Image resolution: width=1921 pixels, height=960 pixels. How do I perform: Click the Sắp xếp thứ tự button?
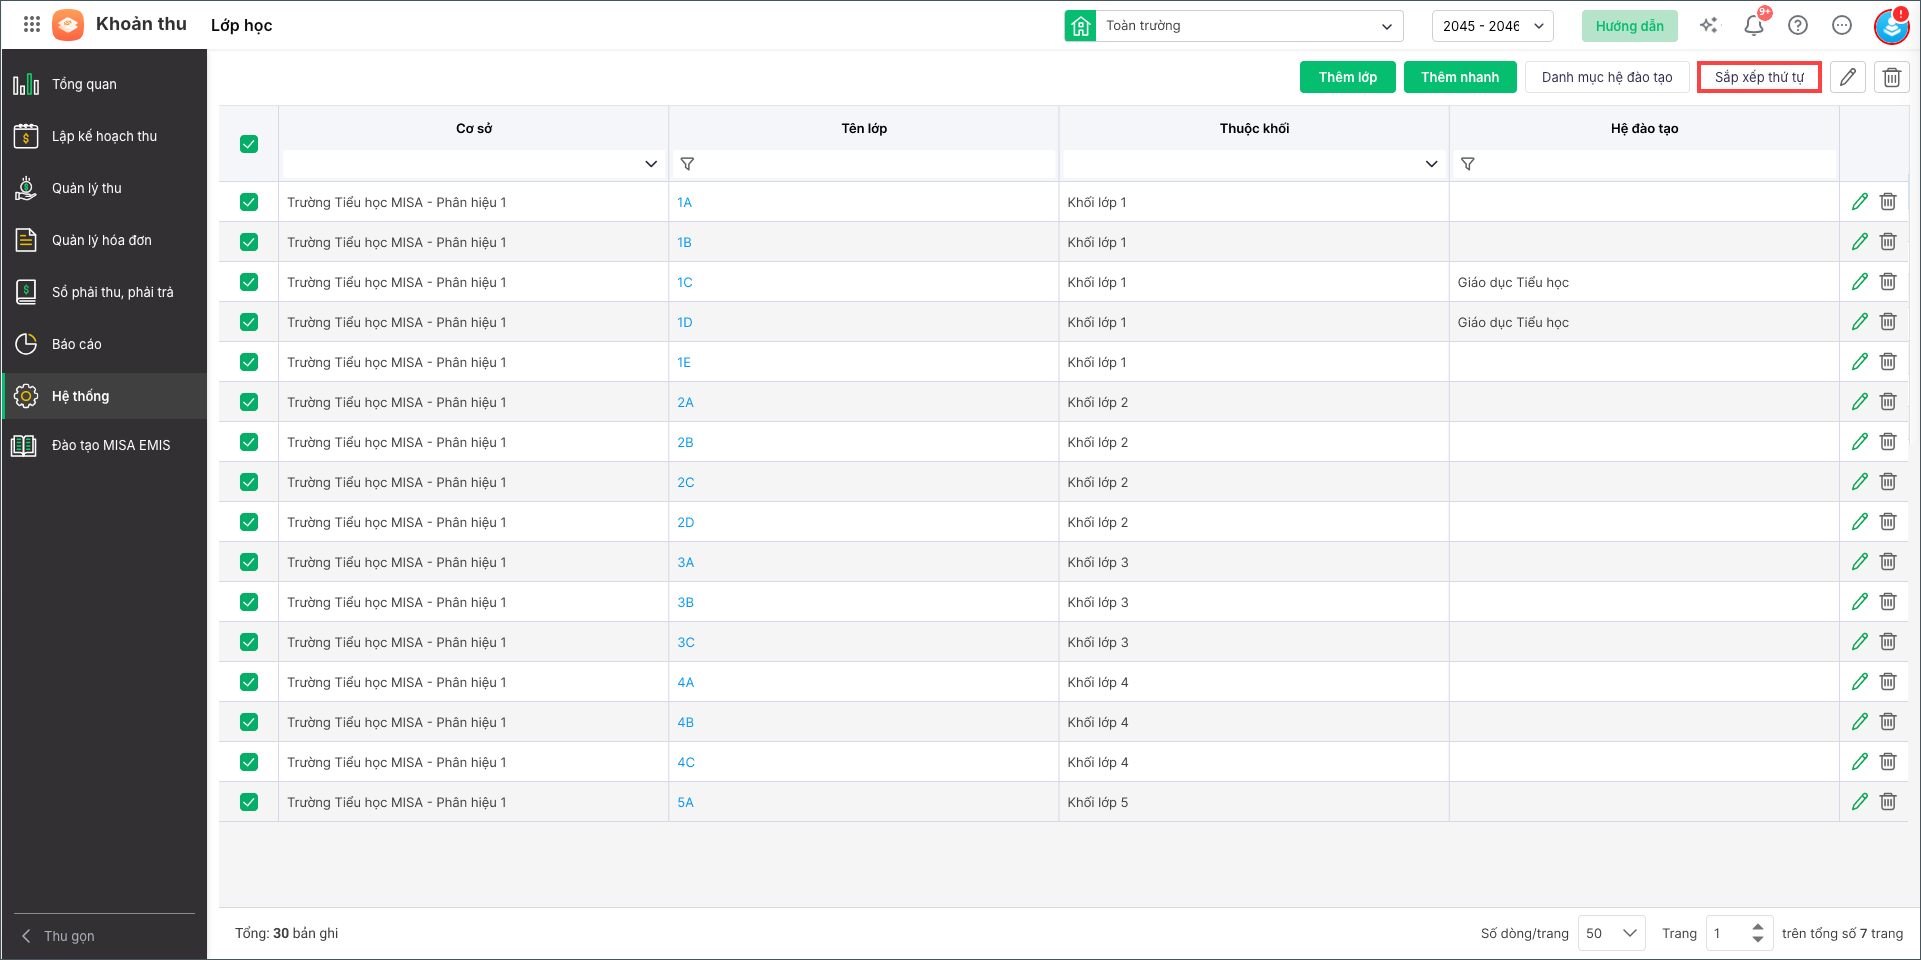point(1759,77)
